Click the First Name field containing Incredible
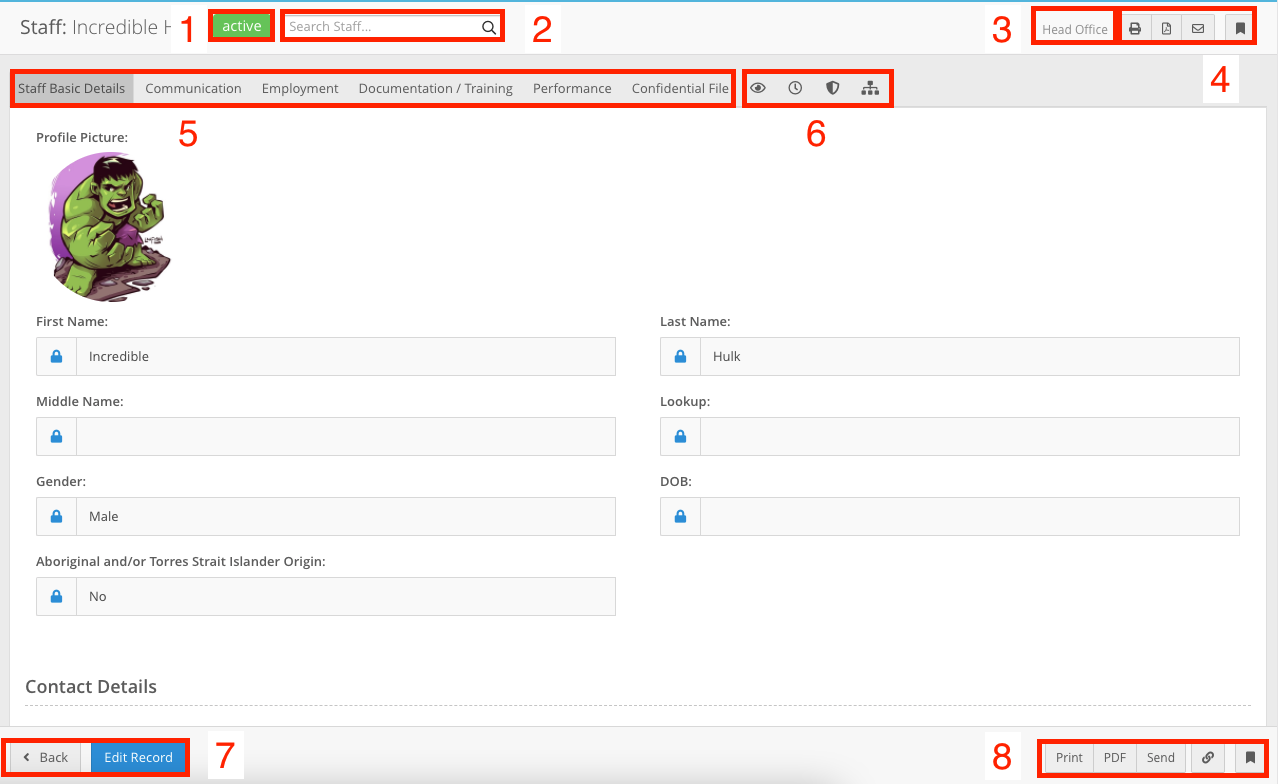 pos(346,356)
